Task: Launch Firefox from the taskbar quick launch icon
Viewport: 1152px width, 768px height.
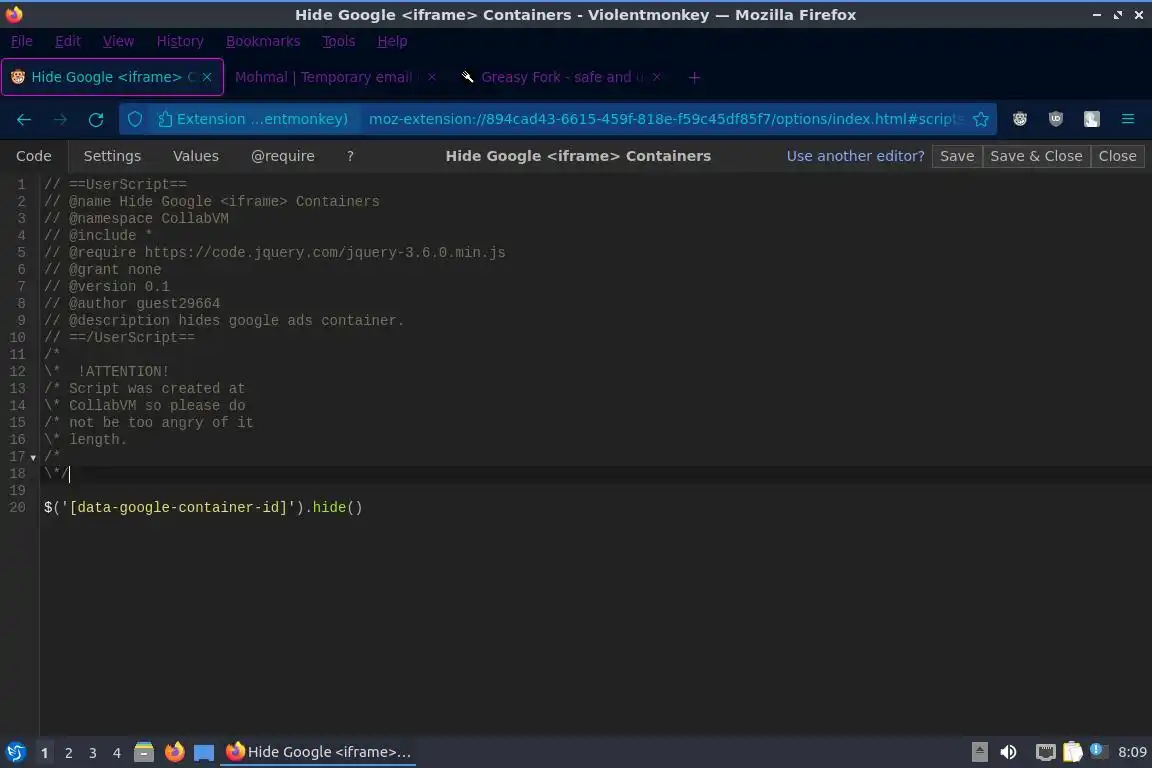Action: coord(174,752)
